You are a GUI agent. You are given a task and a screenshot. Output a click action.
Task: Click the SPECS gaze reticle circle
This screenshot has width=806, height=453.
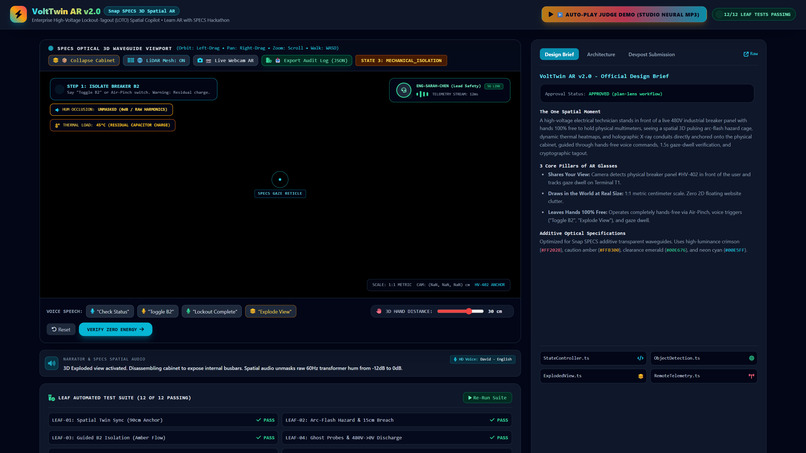pyautogui.click(x=280, y=179)
